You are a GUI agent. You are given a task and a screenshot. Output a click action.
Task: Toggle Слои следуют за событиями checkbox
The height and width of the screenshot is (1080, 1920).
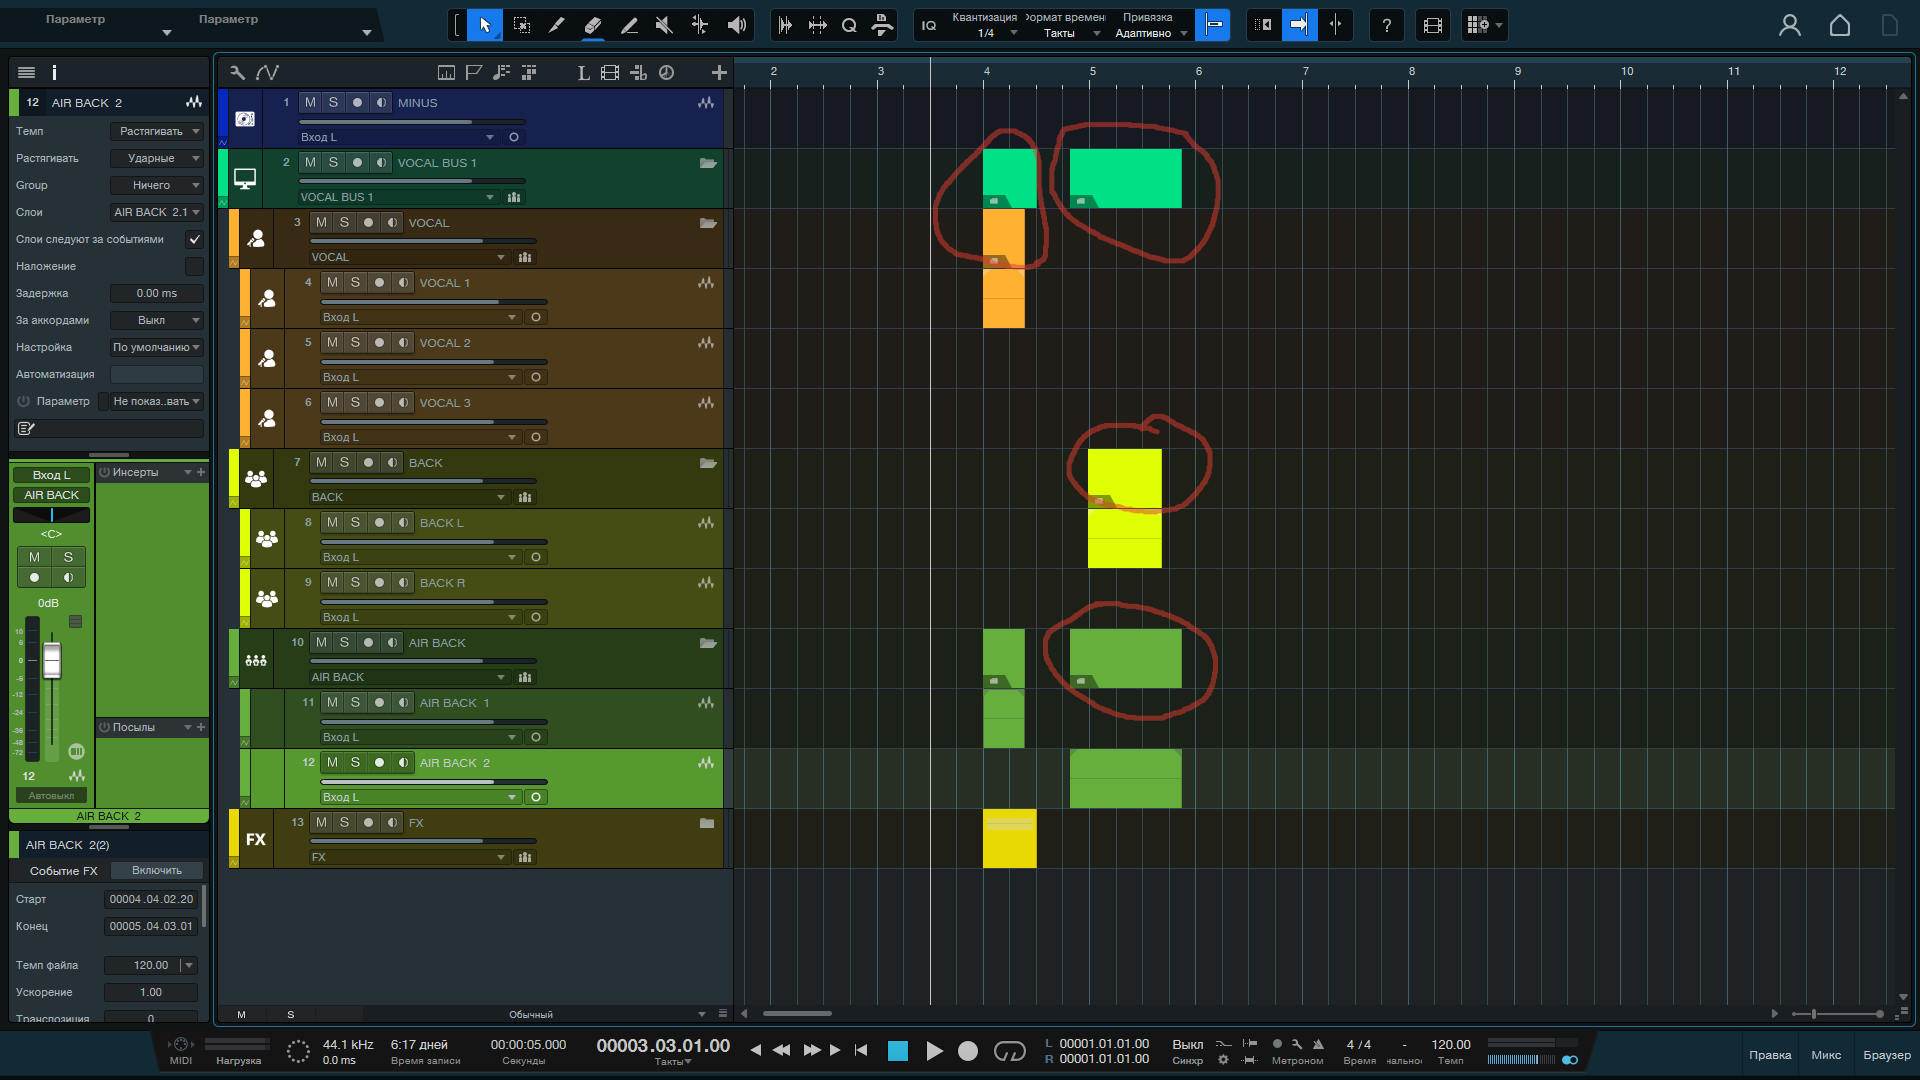[194, 239]
